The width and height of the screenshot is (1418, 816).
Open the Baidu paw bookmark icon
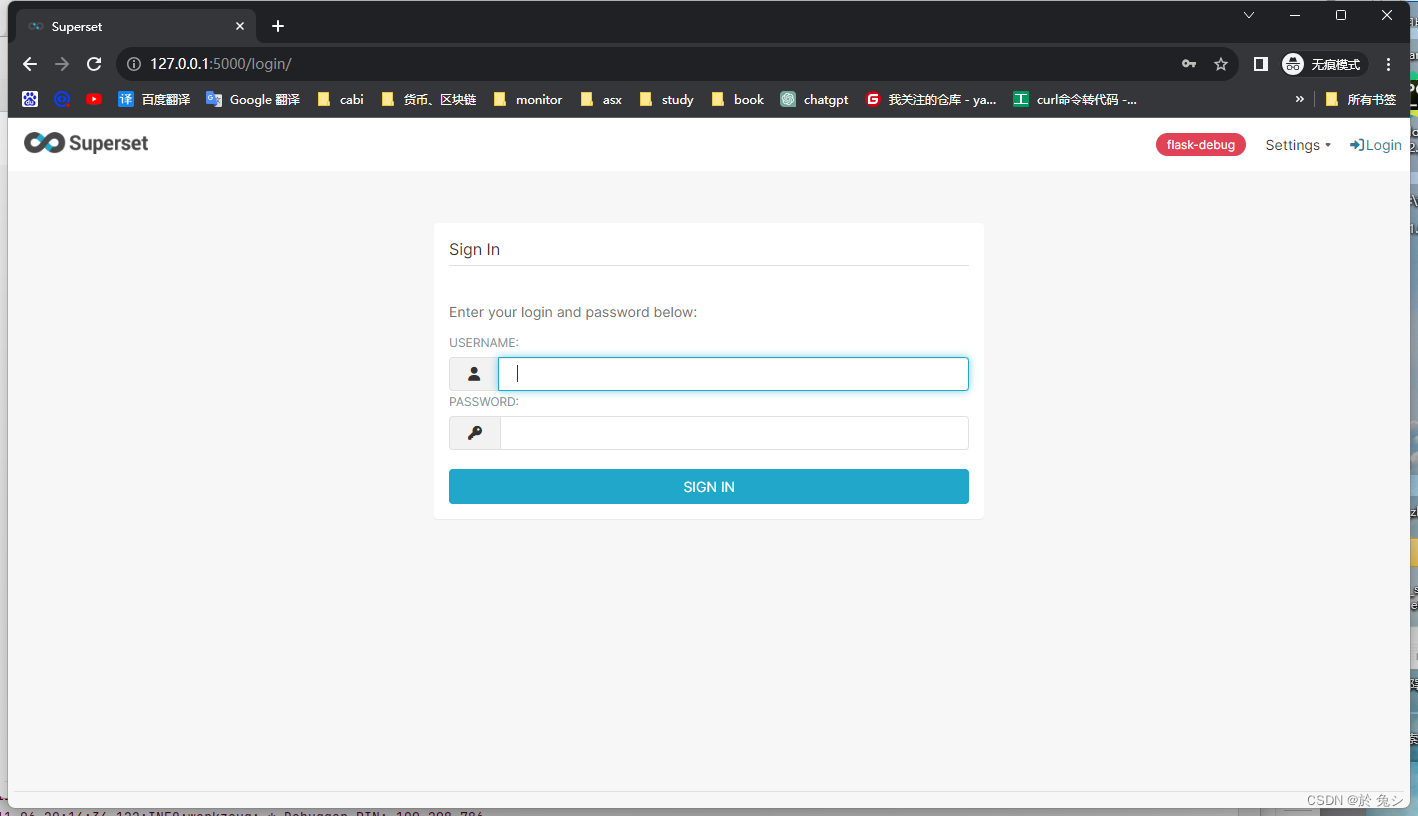coord(30,99)
